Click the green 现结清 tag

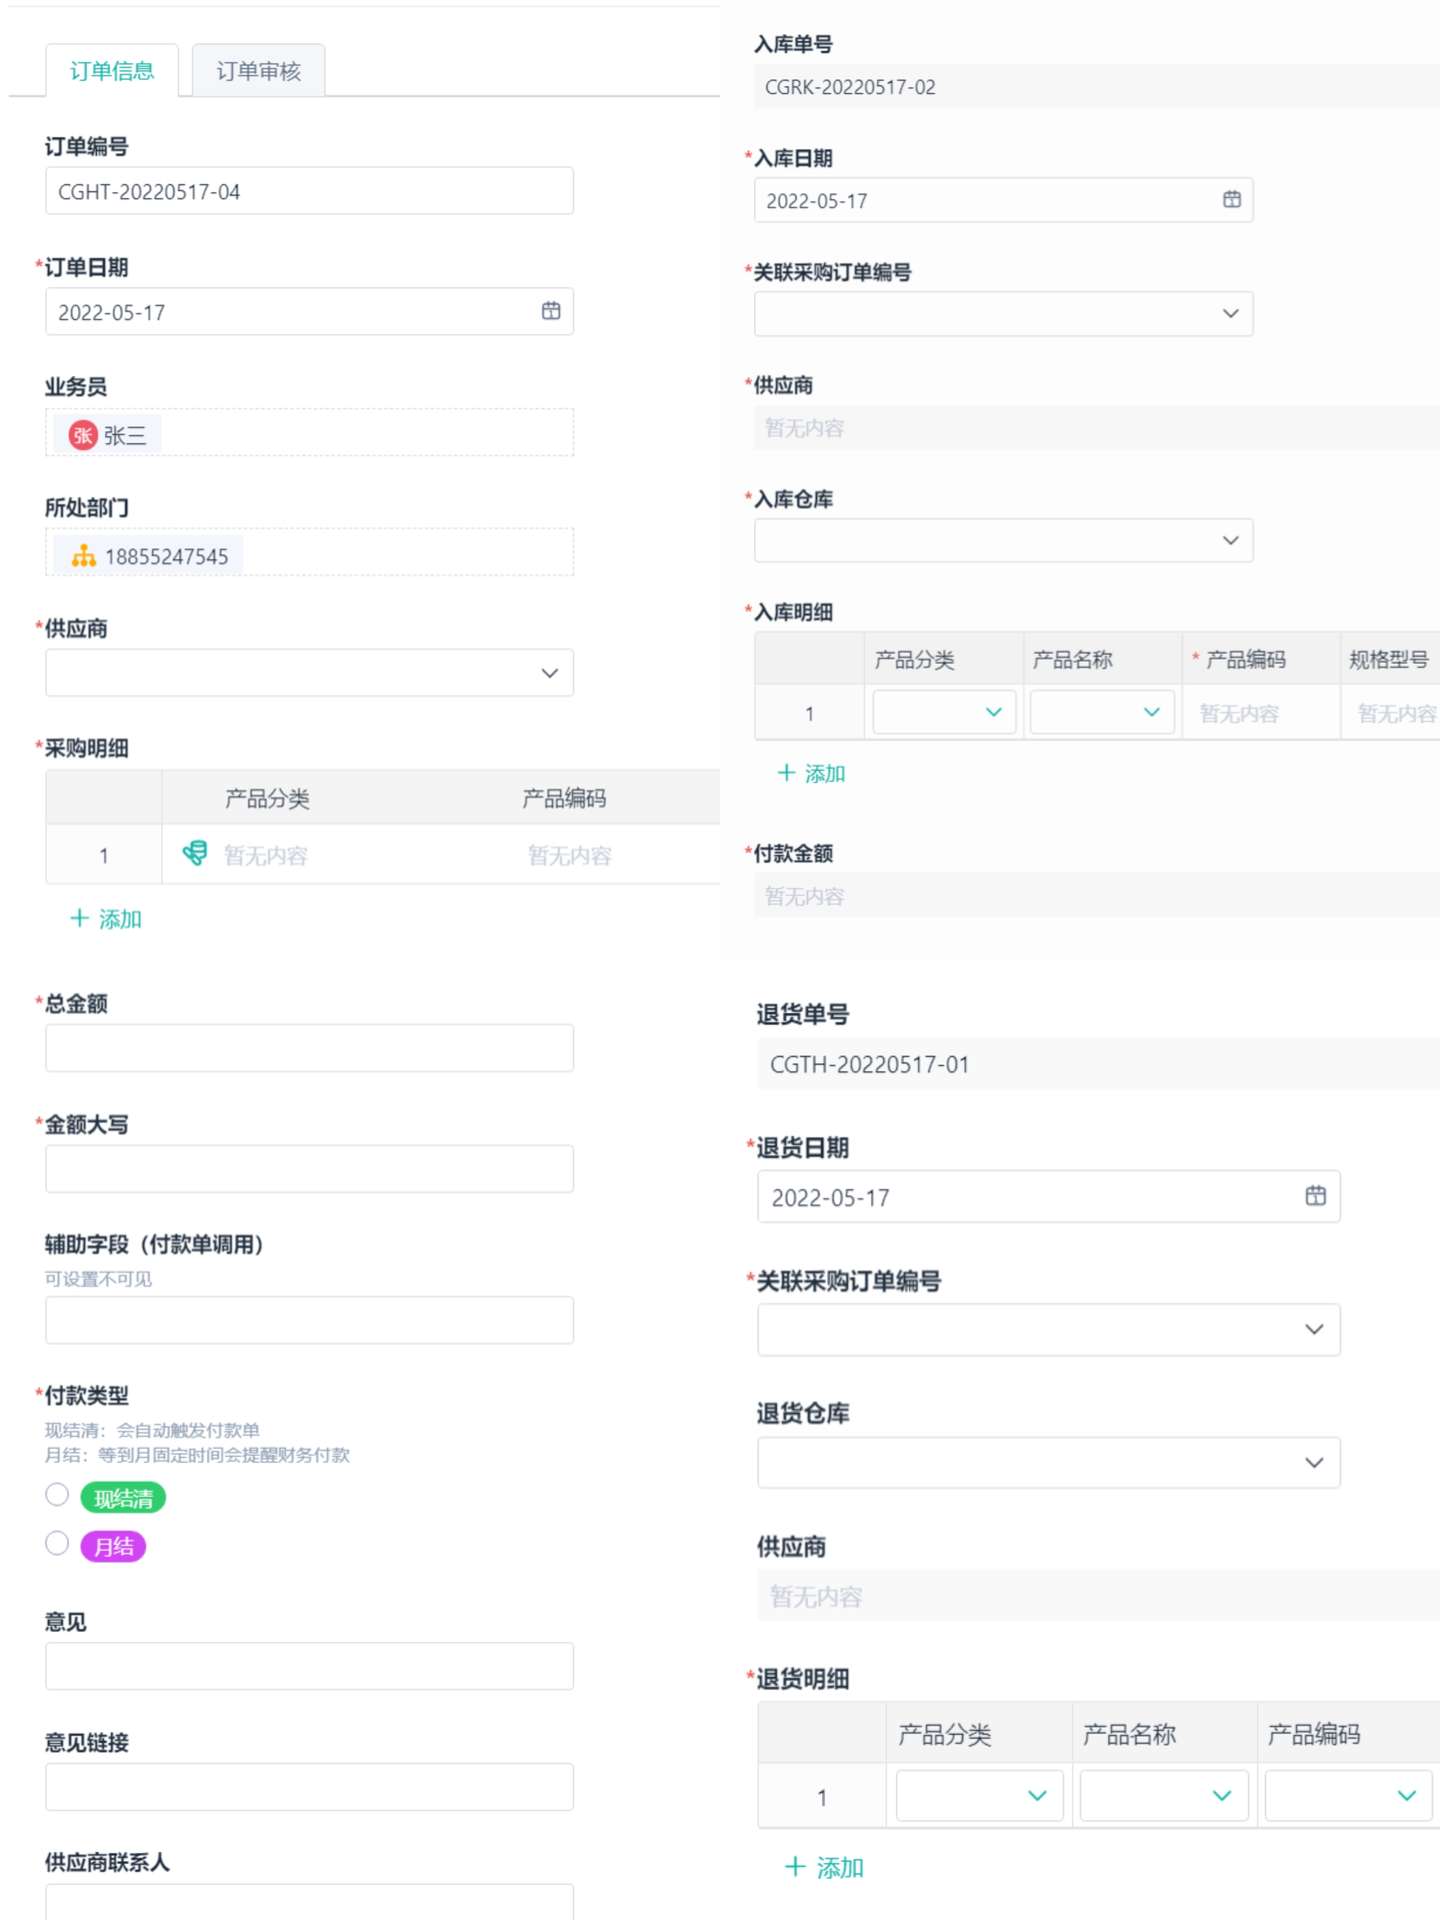[x=123, y=1497]
